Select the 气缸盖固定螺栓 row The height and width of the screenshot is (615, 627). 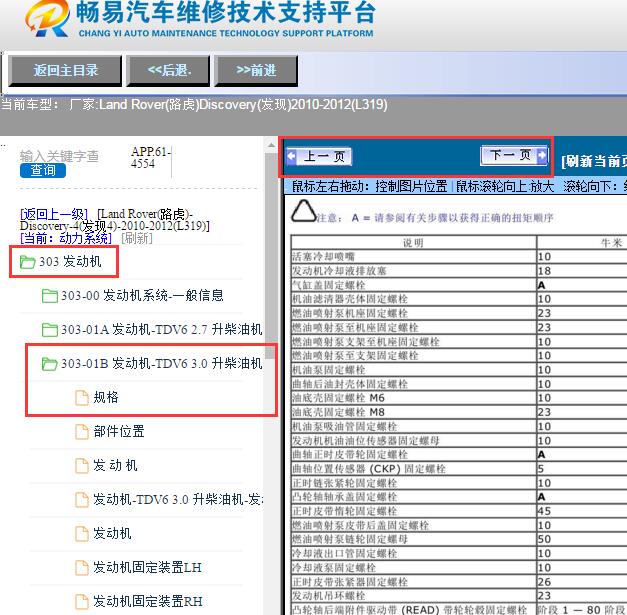(459, 285)
